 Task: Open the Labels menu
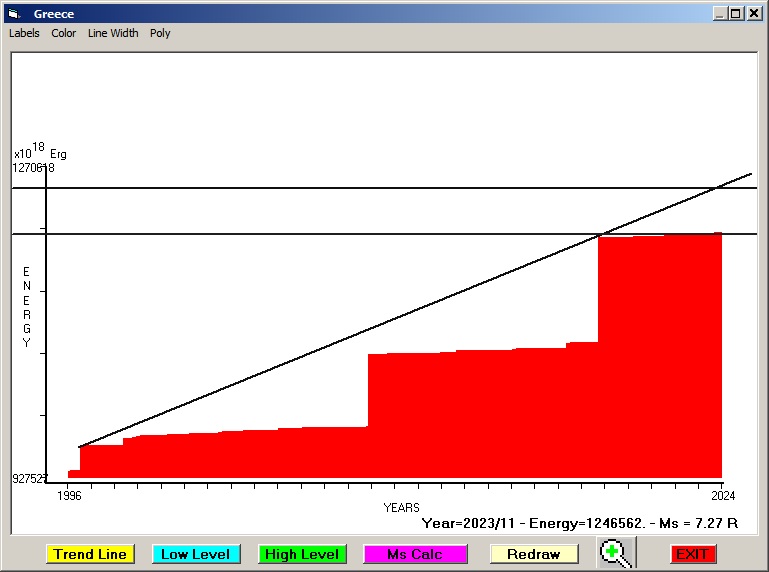click(24, 33)
